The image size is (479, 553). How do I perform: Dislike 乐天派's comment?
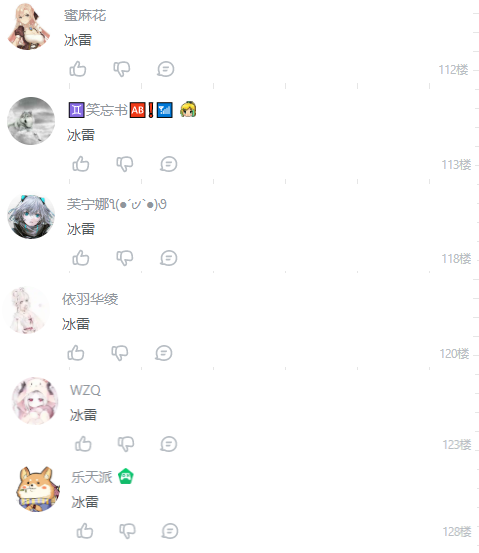pos(127,531)
